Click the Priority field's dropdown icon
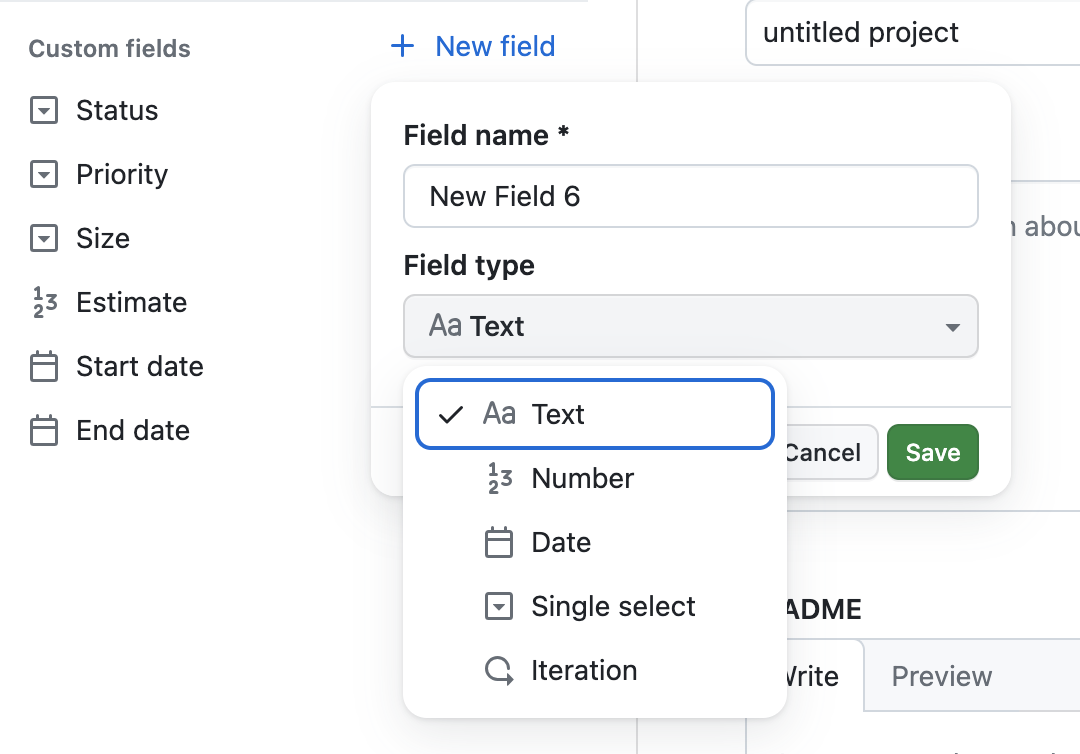Screen dimensions: 1080x754 point(44,174)
